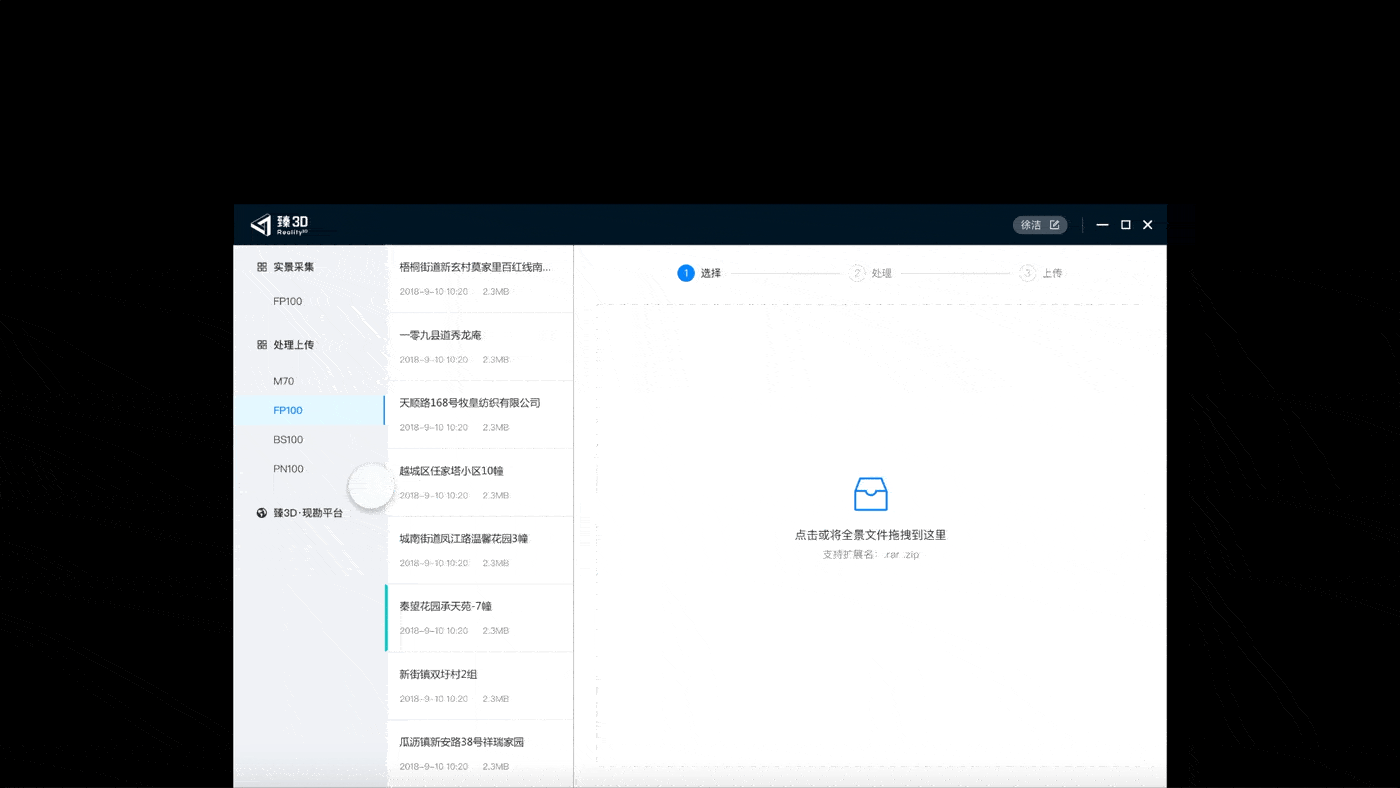
Task: Click the 点击或将全景文件拖拽到这里 upload text
Action: (870, 535)
